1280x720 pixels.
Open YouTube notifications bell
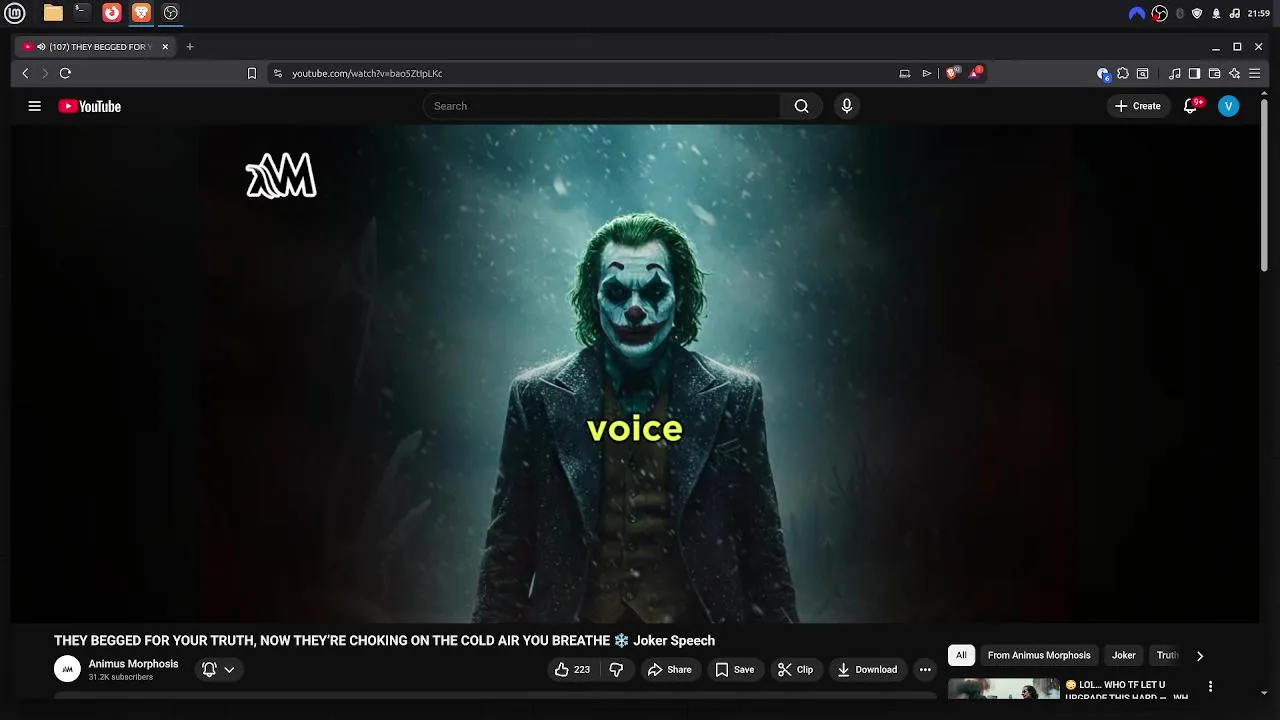(1190, 106)
